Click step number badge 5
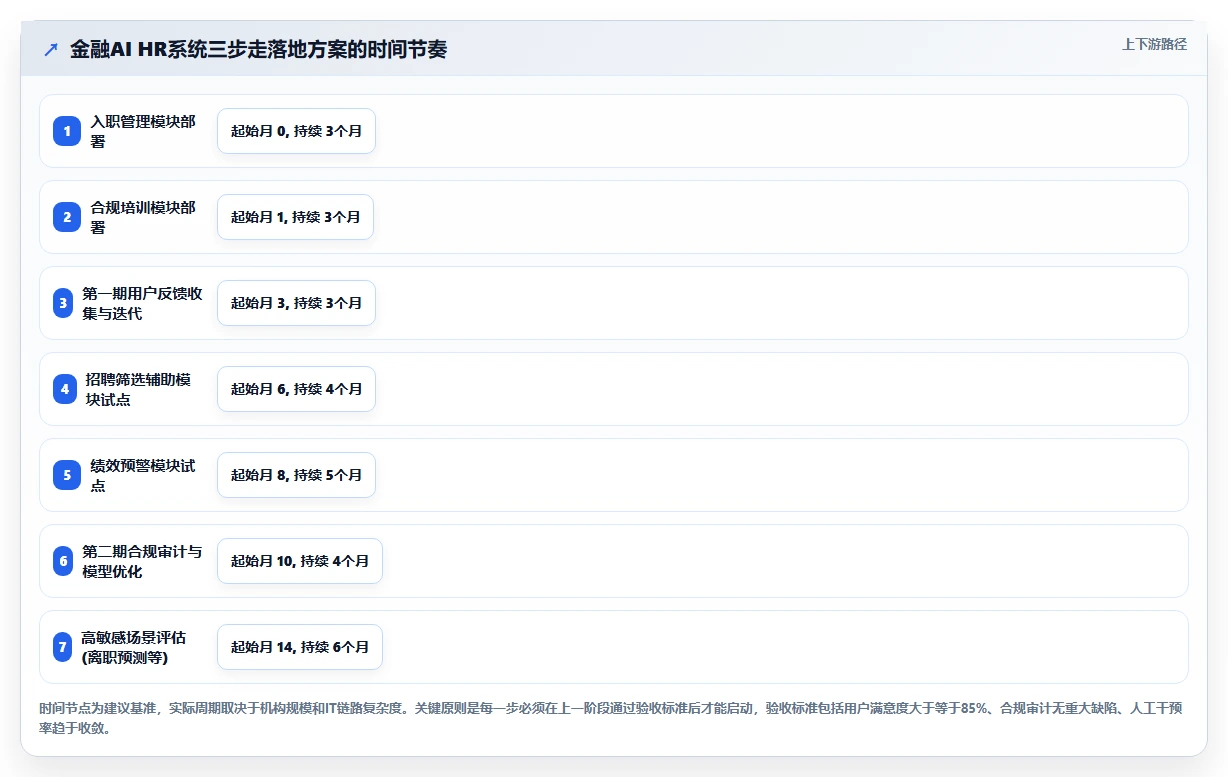The height and width of the screenshot is (777, 1228). pos(67,475)
